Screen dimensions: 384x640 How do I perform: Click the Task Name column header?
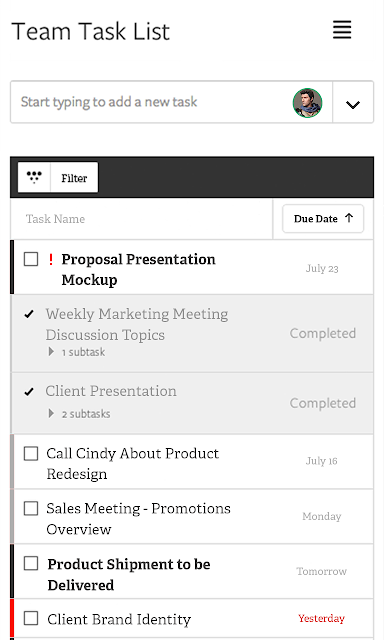point(55,219)
